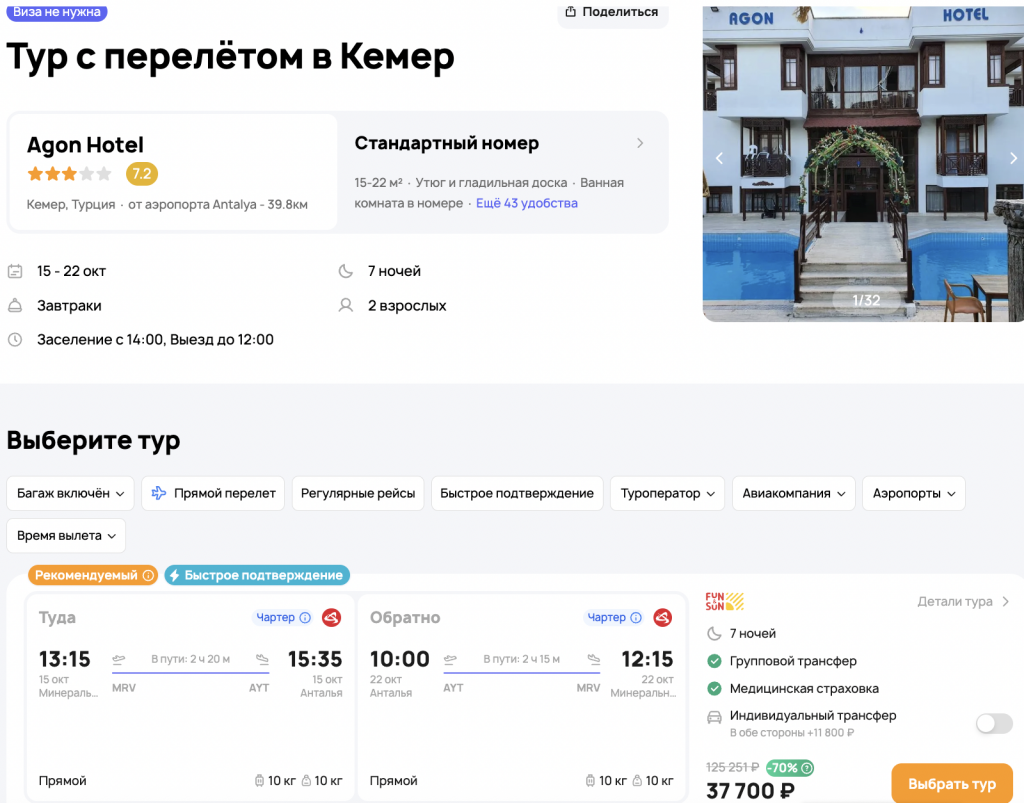
Task: Click previous photo arrow on hotel image
Action: coord(718,158)
